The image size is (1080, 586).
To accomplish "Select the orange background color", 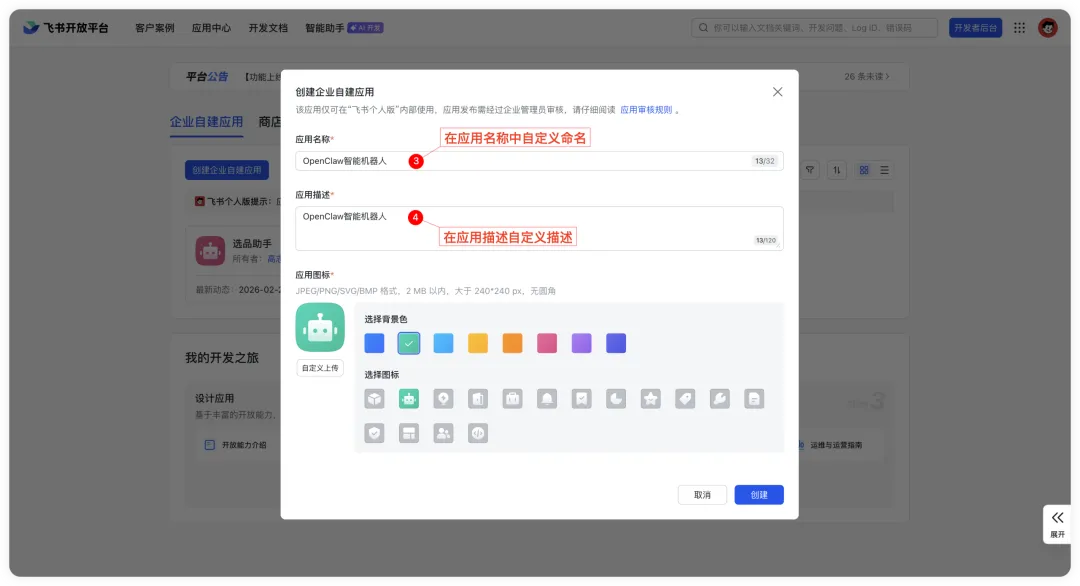I will (512, 343).
